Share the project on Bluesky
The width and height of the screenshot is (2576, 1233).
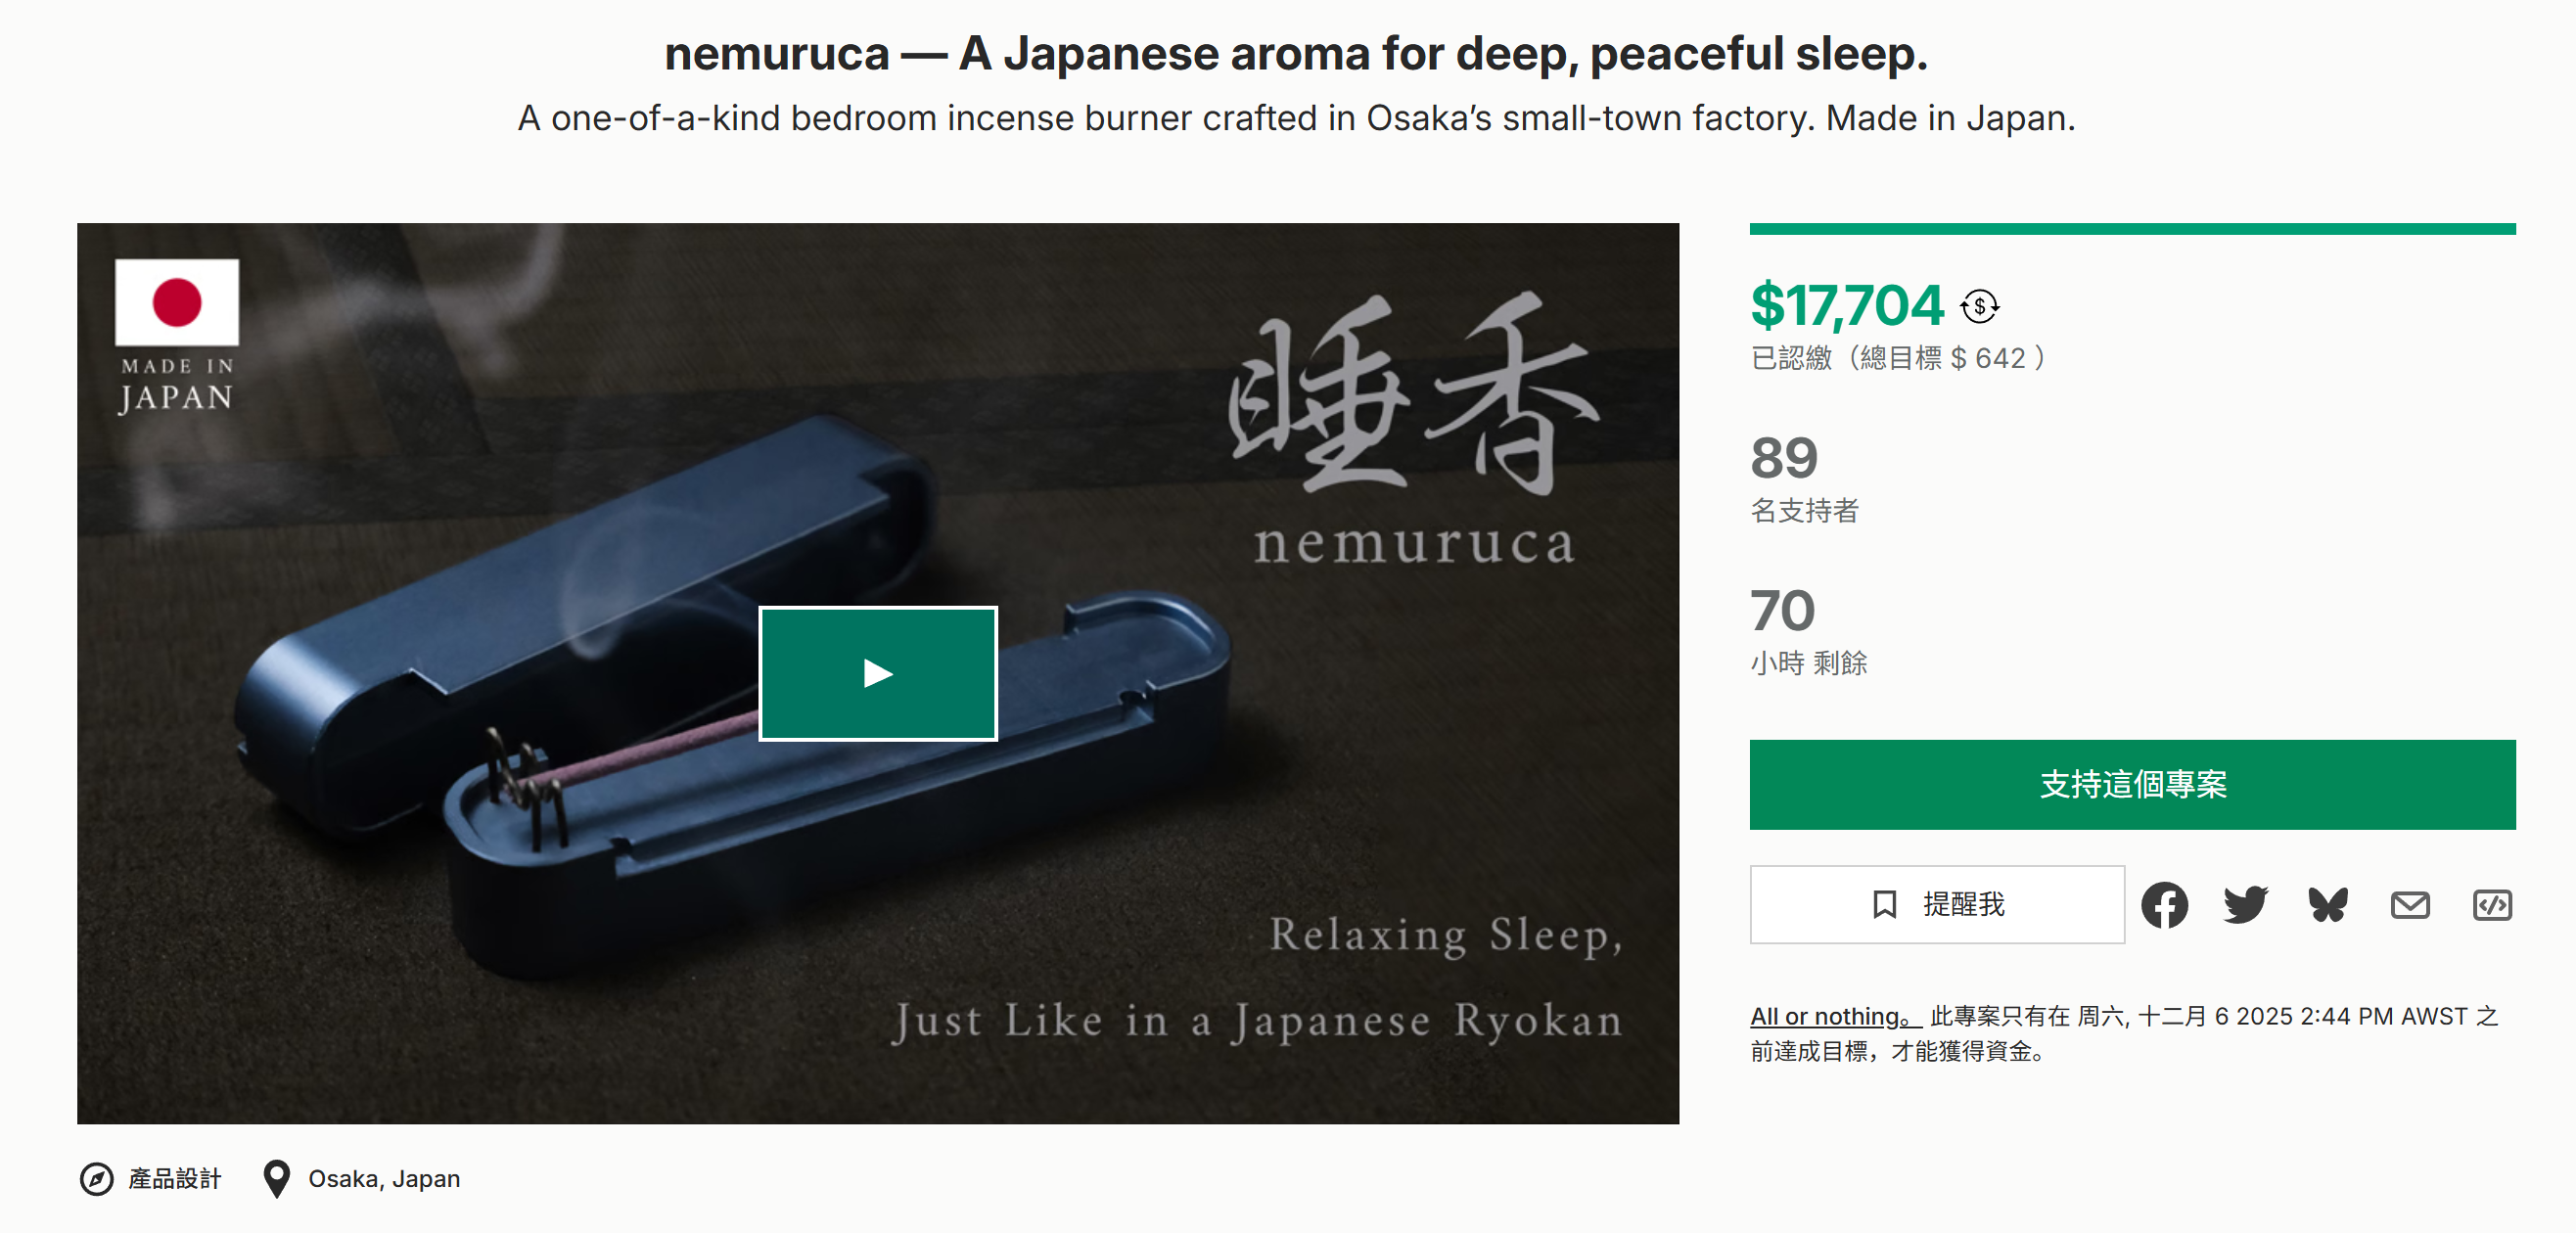2327,905
